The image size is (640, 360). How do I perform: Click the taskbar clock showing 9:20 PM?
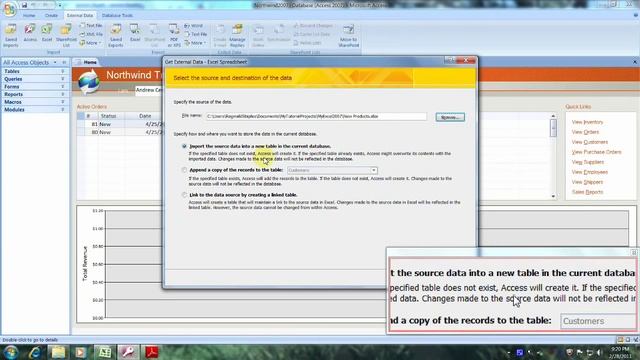click(x=620, y=352)
